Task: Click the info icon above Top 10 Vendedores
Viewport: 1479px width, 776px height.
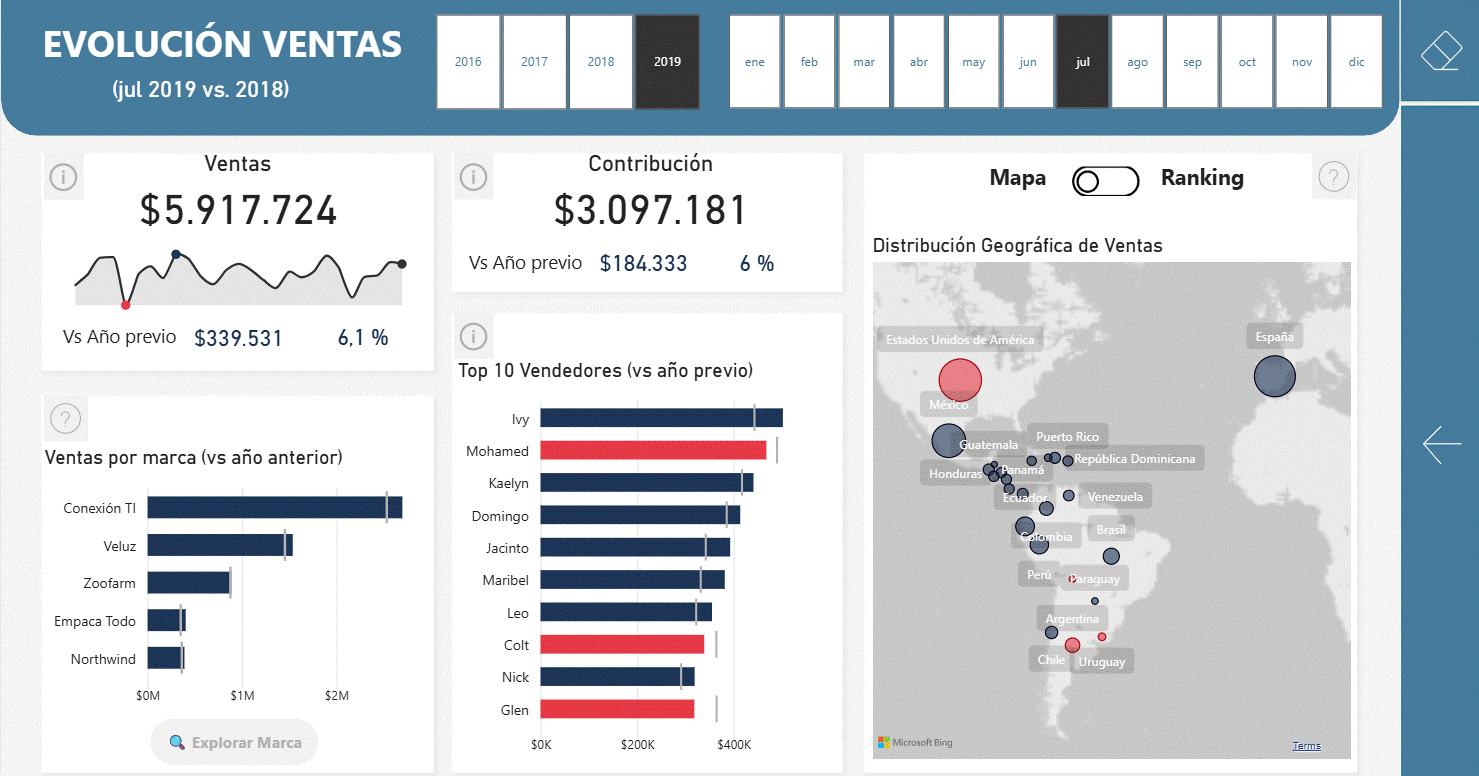Action: click(x=473, y=337)
